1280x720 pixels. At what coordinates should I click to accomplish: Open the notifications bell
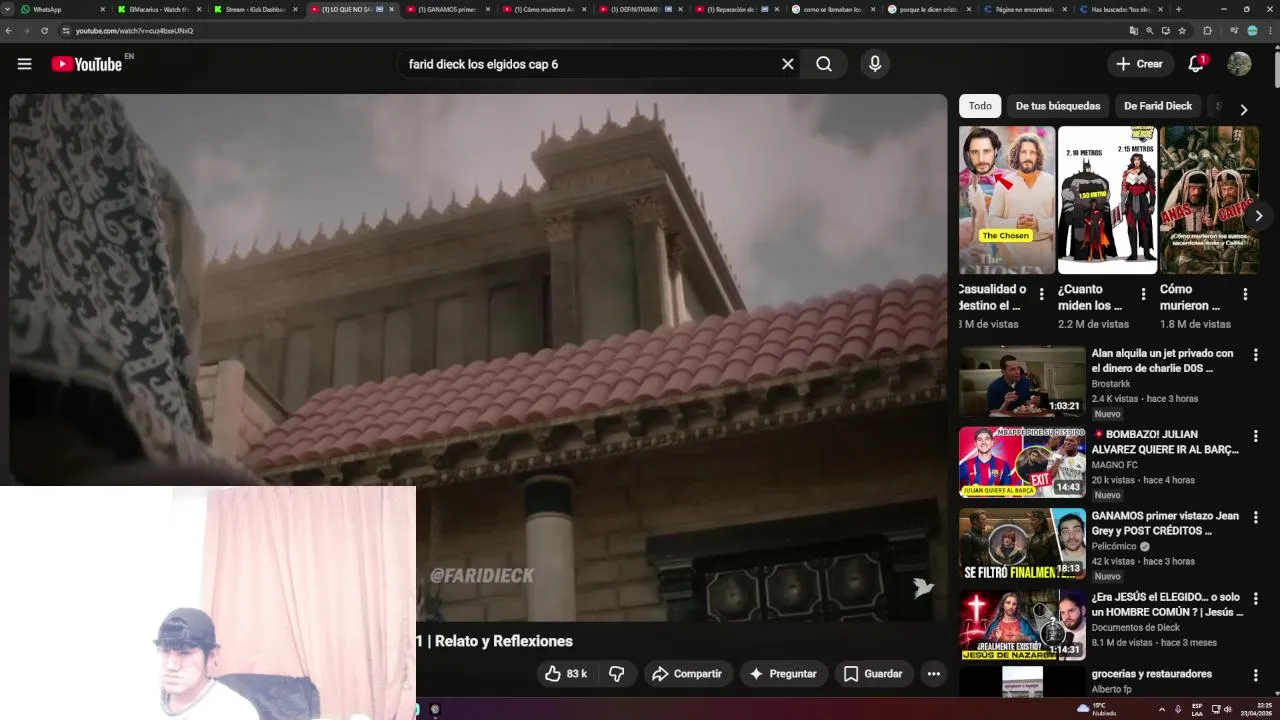tap(1196, 64)
